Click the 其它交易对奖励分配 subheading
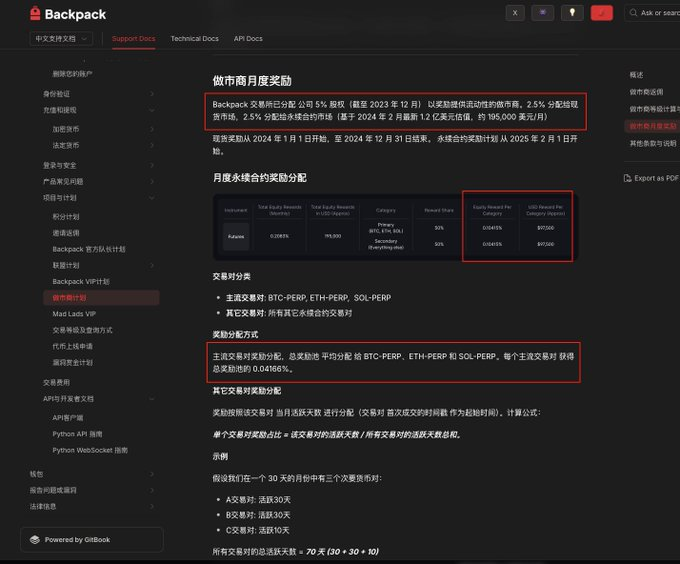Viewport: 680px width, 564px height. pos(247,391)
